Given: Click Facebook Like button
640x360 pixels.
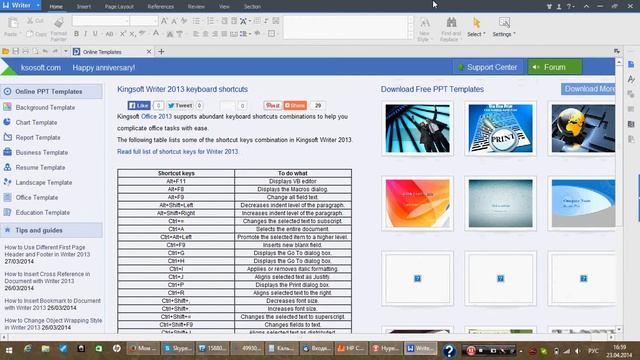Looking at the screenshot, I should click(x=139, y=105).
